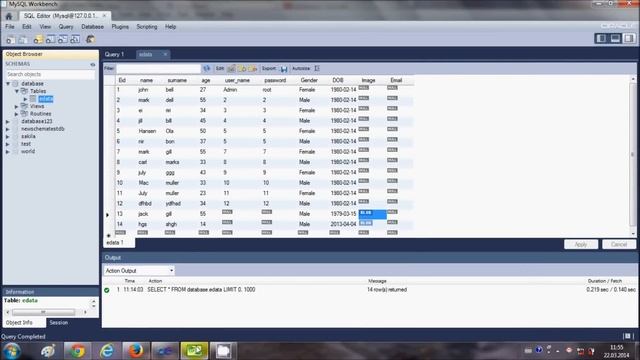The image size is (640, 360).
Task: Collapse the database schema node
Action: (8, 84)
